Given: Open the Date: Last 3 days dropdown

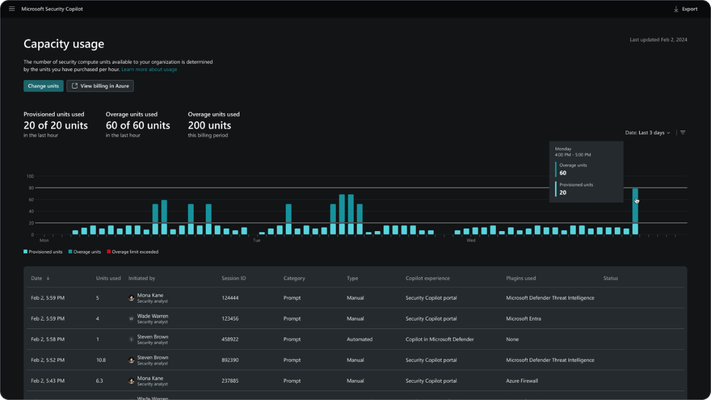Looking at the screenshot, I should coord(648,132).
